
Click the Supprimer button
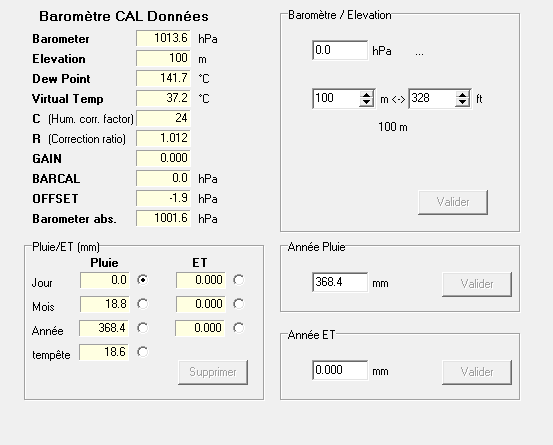coord(213,372)
